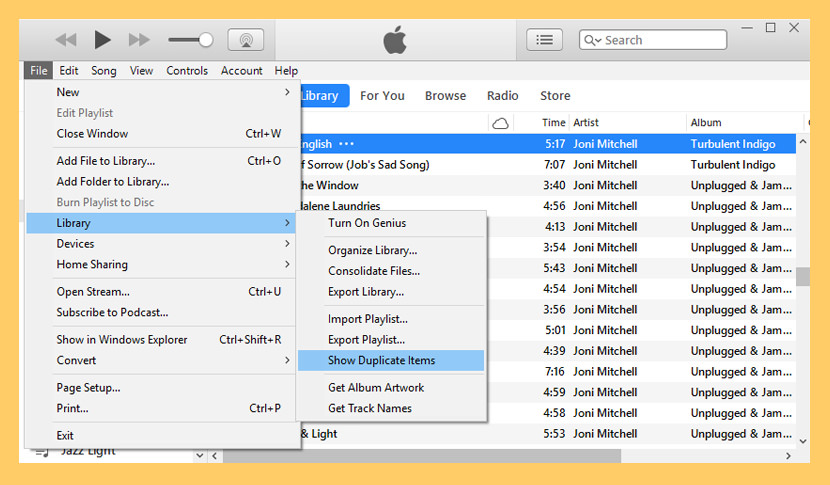Screen dimensions: 830x485
Task: Open the File menu
Action: coord(39,70)
